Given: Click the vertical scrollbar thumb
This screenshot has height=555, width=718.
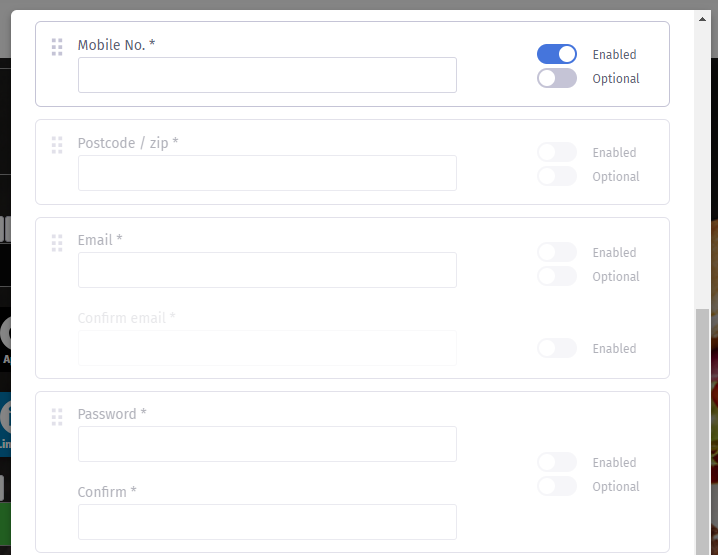Looking at the screenshot, I should tap(702, 430).
